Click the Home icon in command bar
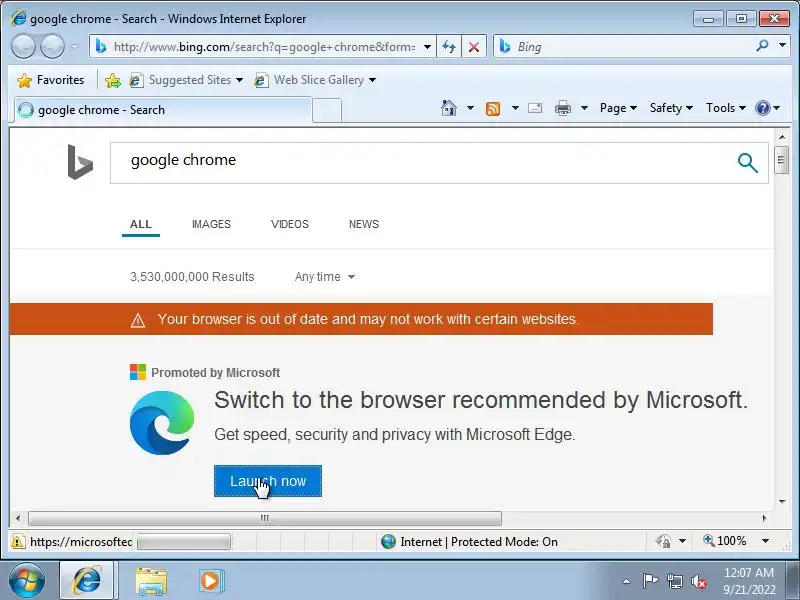800x600 pixels. [449, 108]
